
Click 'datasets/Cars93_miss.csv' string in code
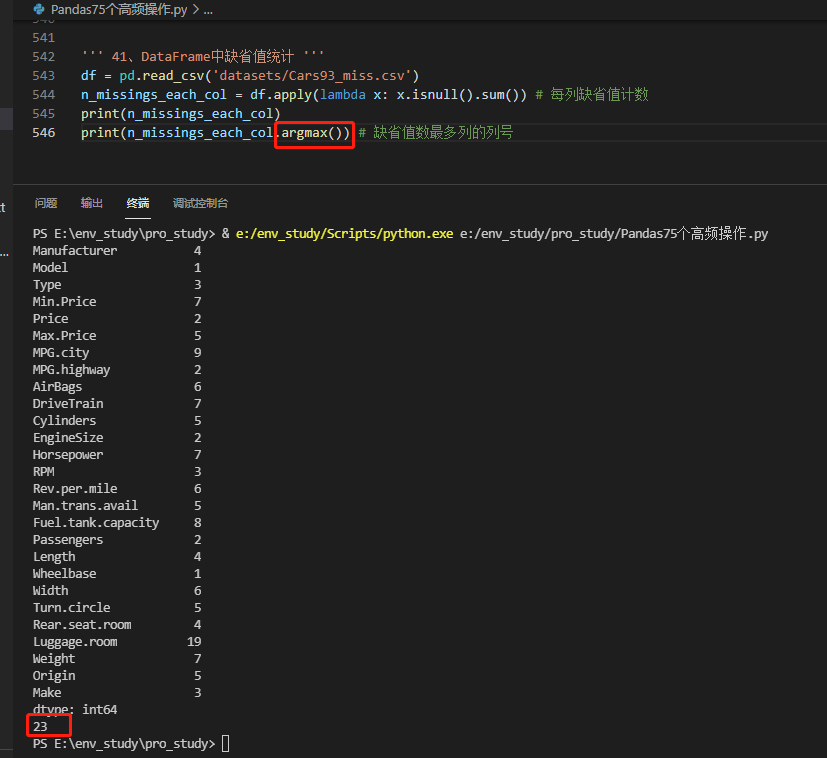click(312, 76)
